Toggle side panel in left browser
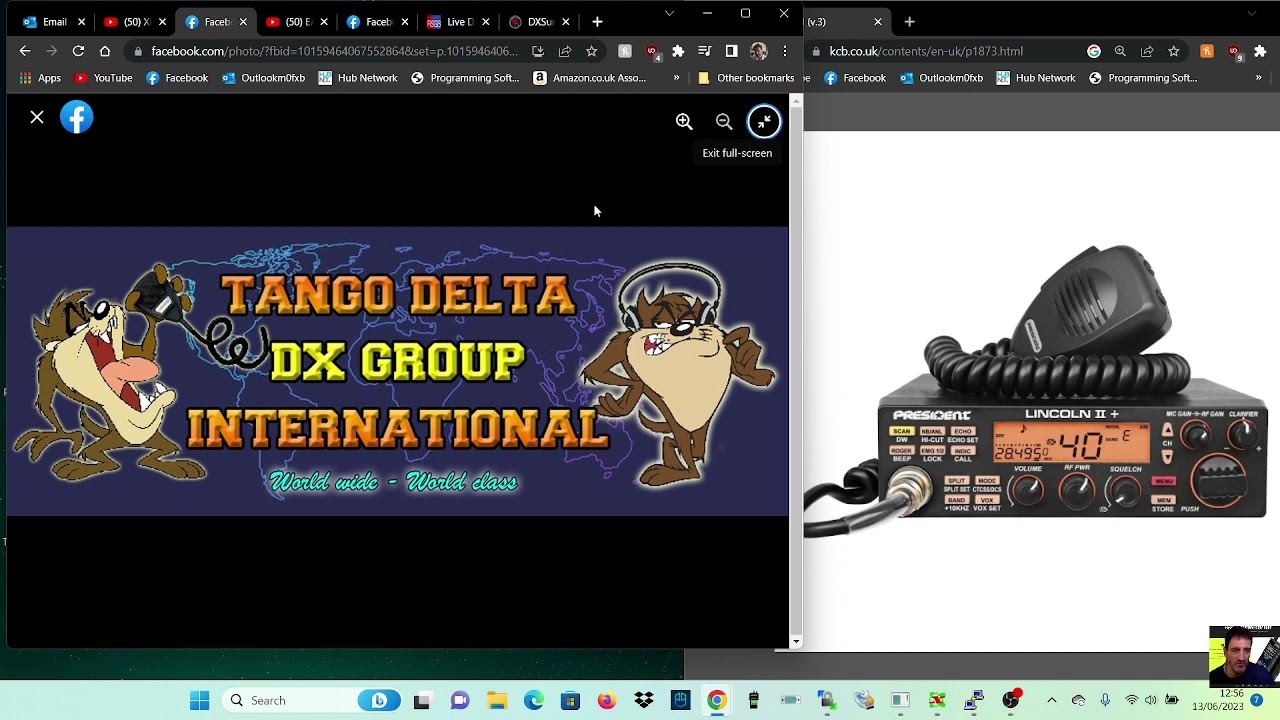This screenshot has width=1280, height=720. (x=731, y=51)
